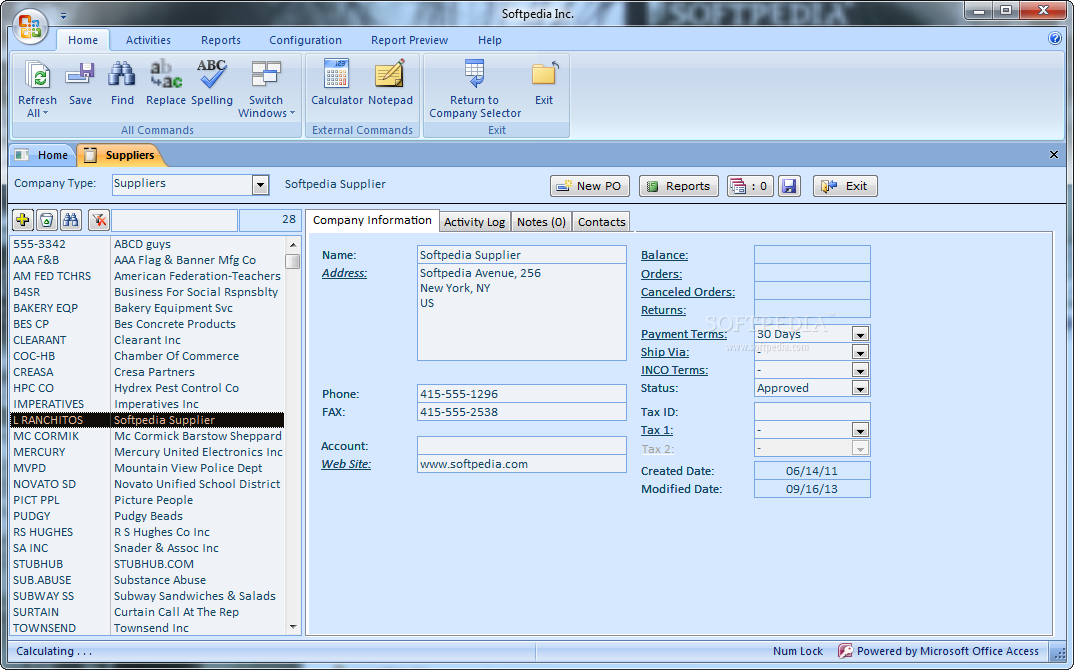Switch to the Reports ribbon tab
This screenshot has width=1074, height=670.
tap(221, 40)
